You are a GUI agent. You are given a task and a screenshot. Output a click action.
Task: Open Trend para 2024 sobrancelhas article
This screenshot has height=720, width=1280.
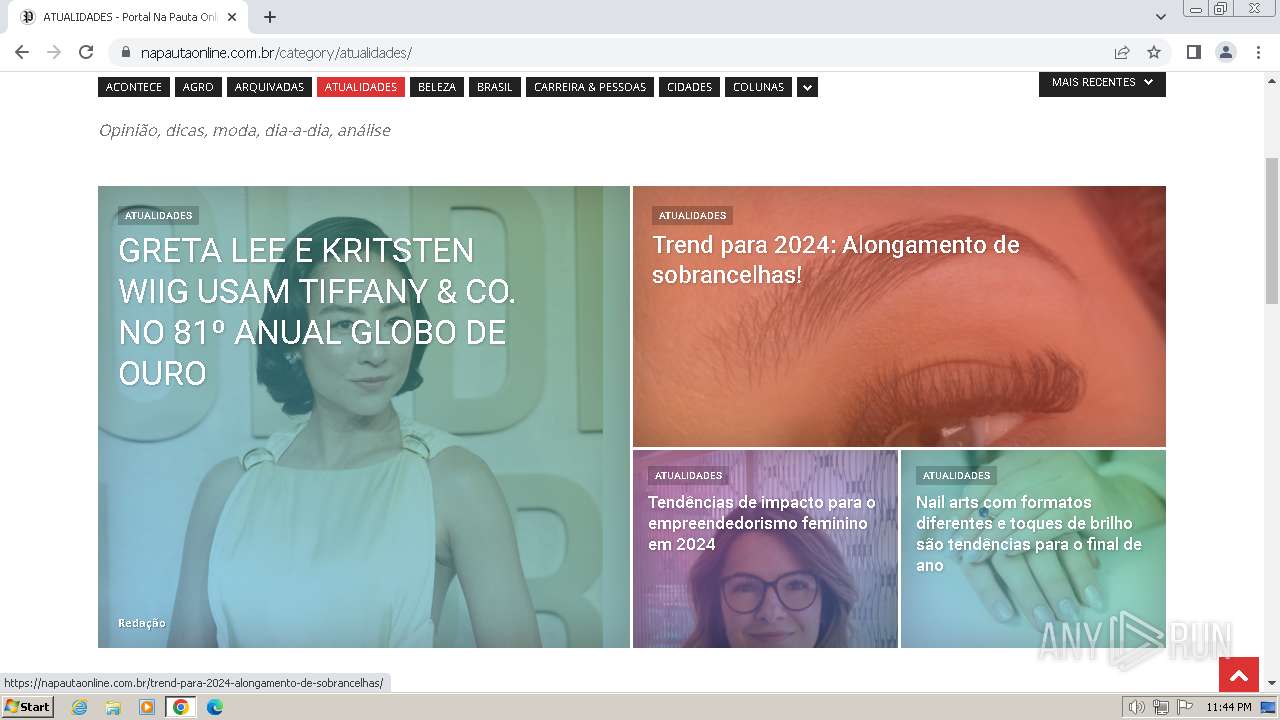836,259
